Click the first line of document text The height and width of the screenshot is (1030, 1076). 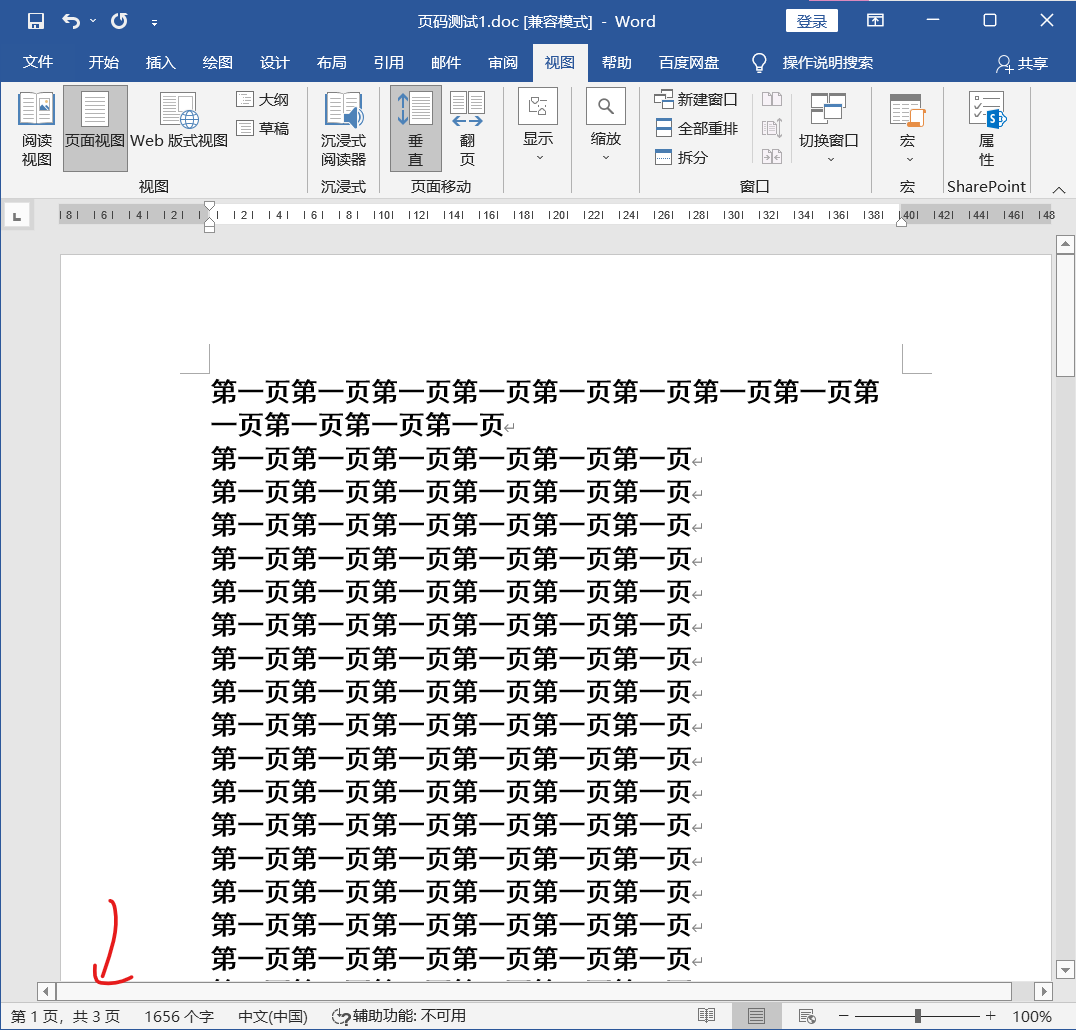point(545,393)
